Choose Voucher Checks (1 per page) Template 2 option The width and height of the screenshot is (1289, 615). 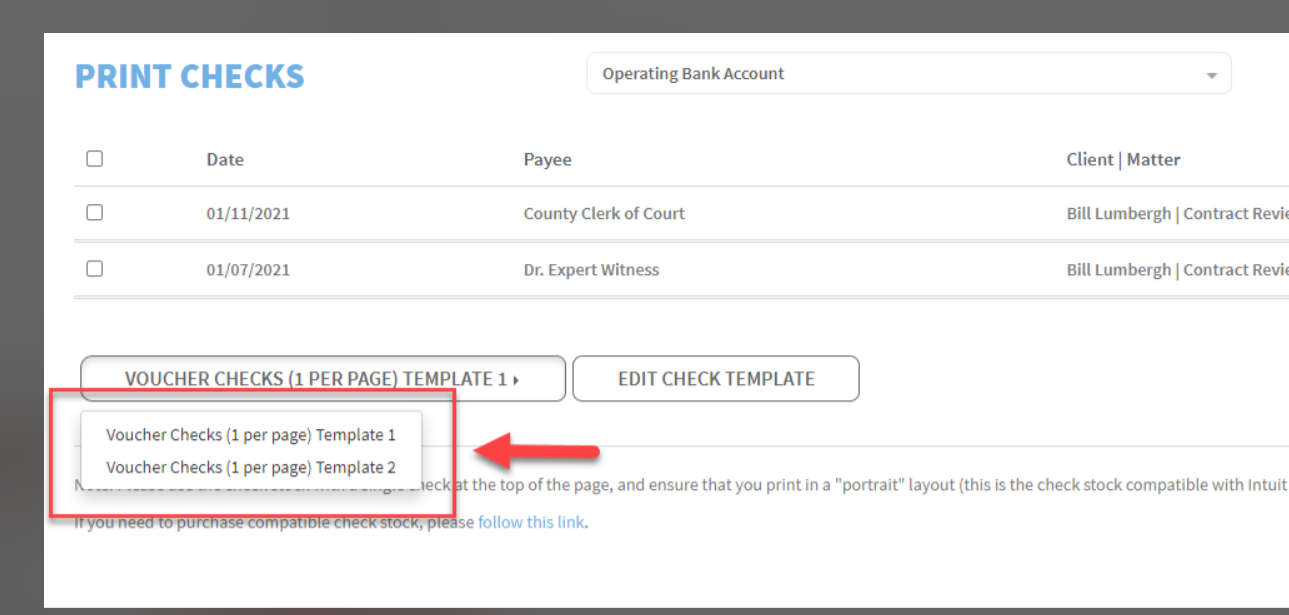251,467
